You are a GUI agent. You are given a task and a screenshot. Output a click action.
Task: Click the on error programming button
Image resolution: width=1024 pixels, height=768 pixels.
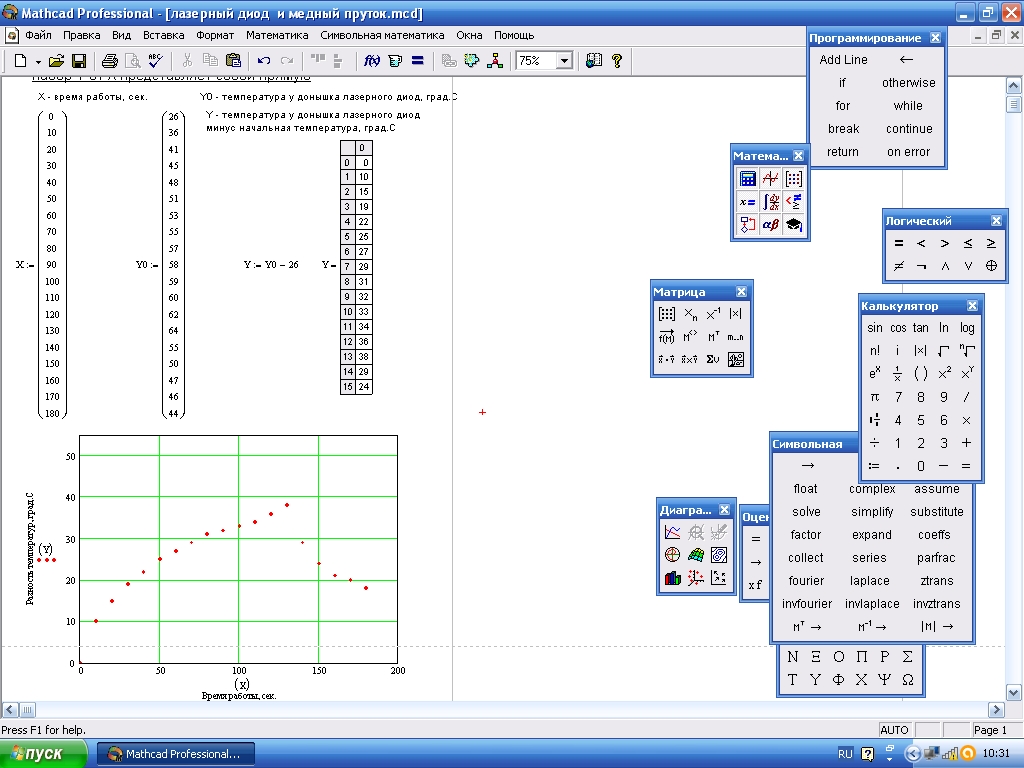(908, 152)
